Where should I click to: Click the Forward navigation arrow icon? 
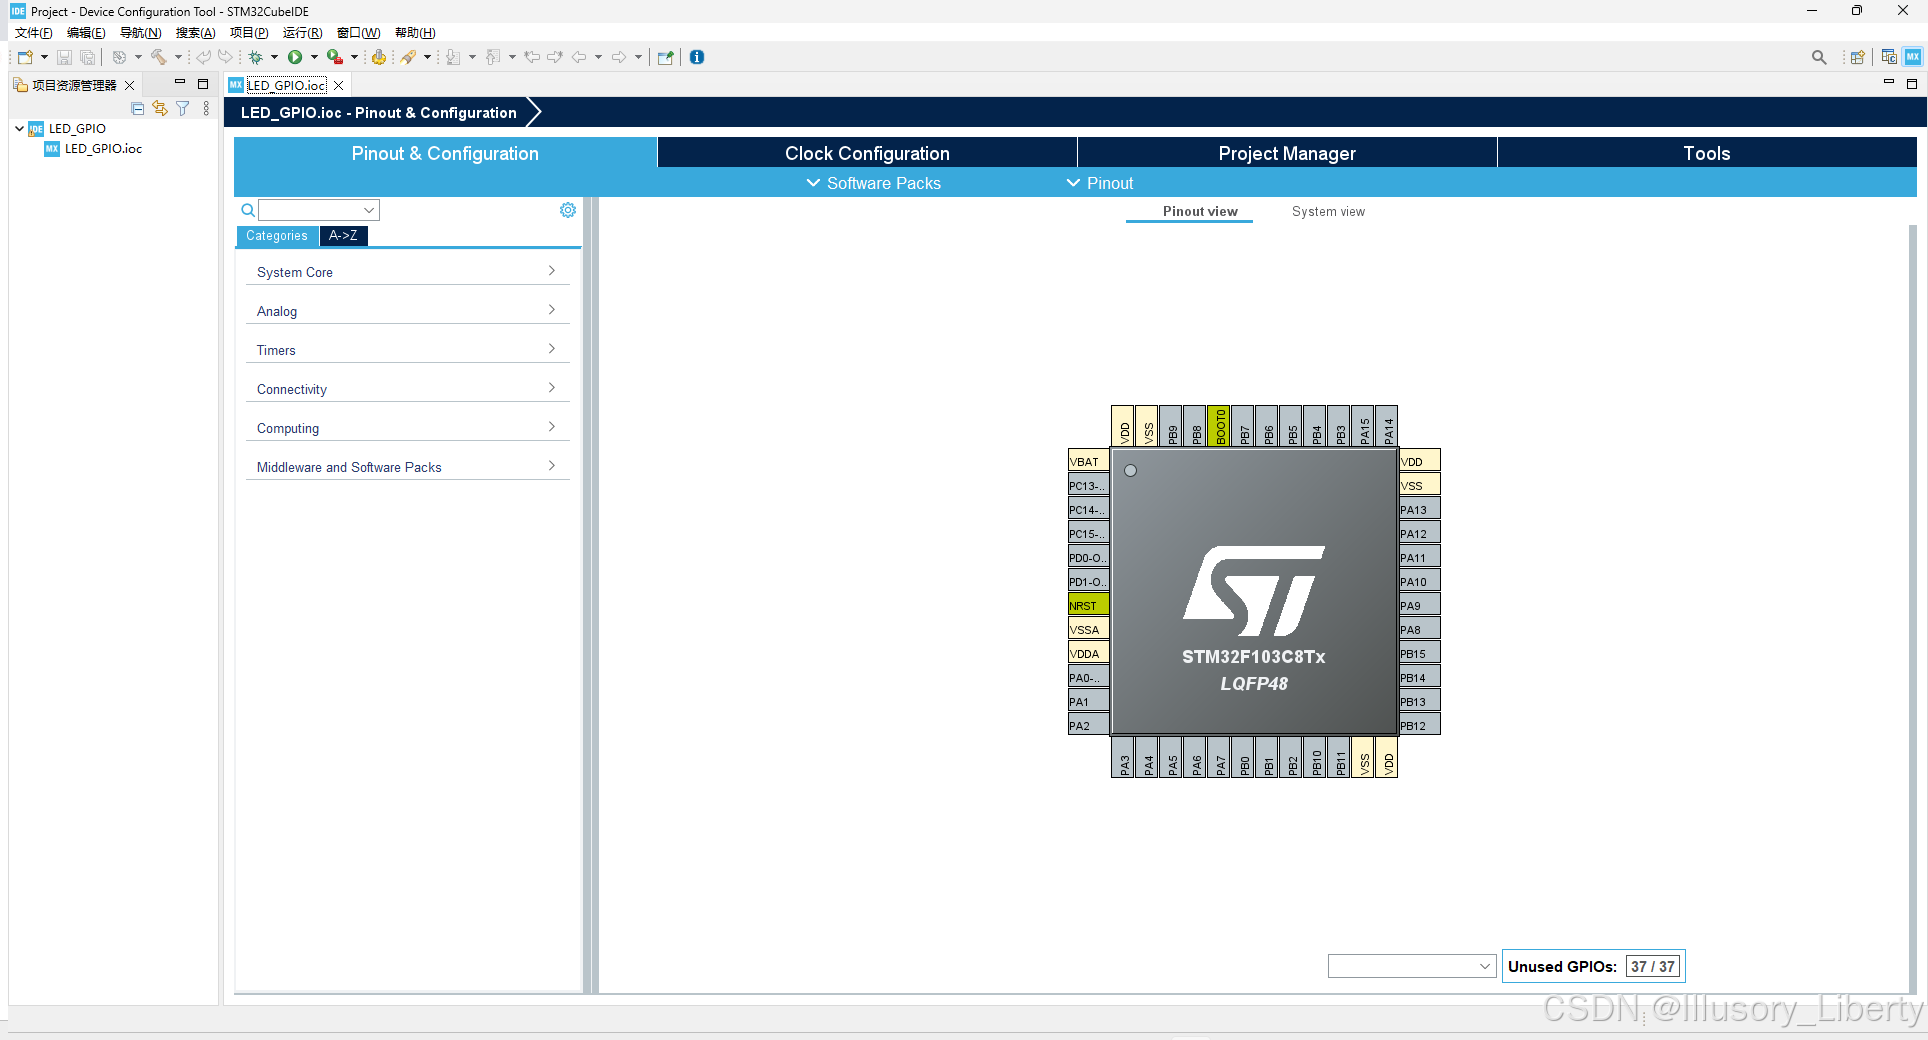point(619,57)
